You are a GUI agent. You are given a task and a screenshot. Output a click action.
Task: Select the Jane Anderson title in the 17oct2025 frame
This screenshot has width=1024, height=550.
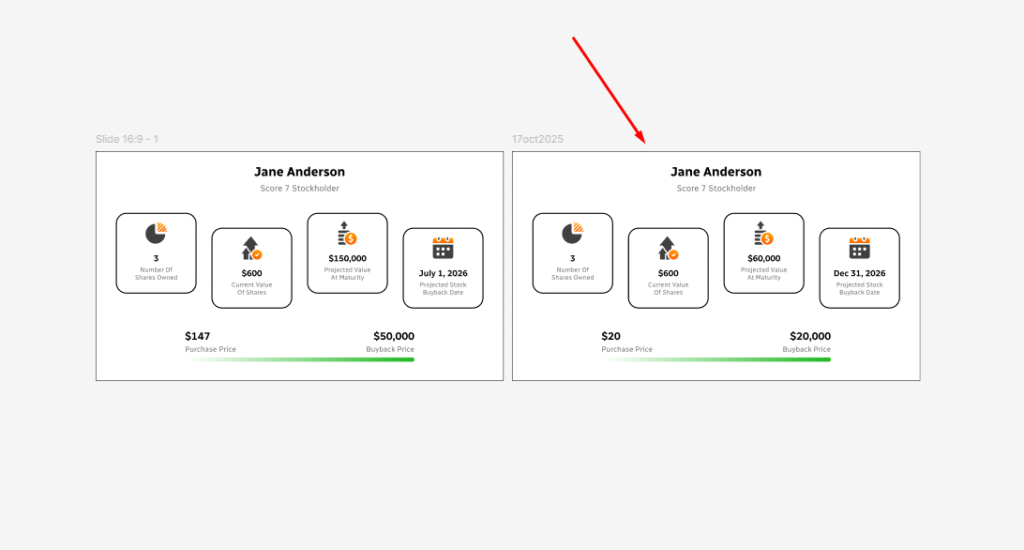pos(716,172)
